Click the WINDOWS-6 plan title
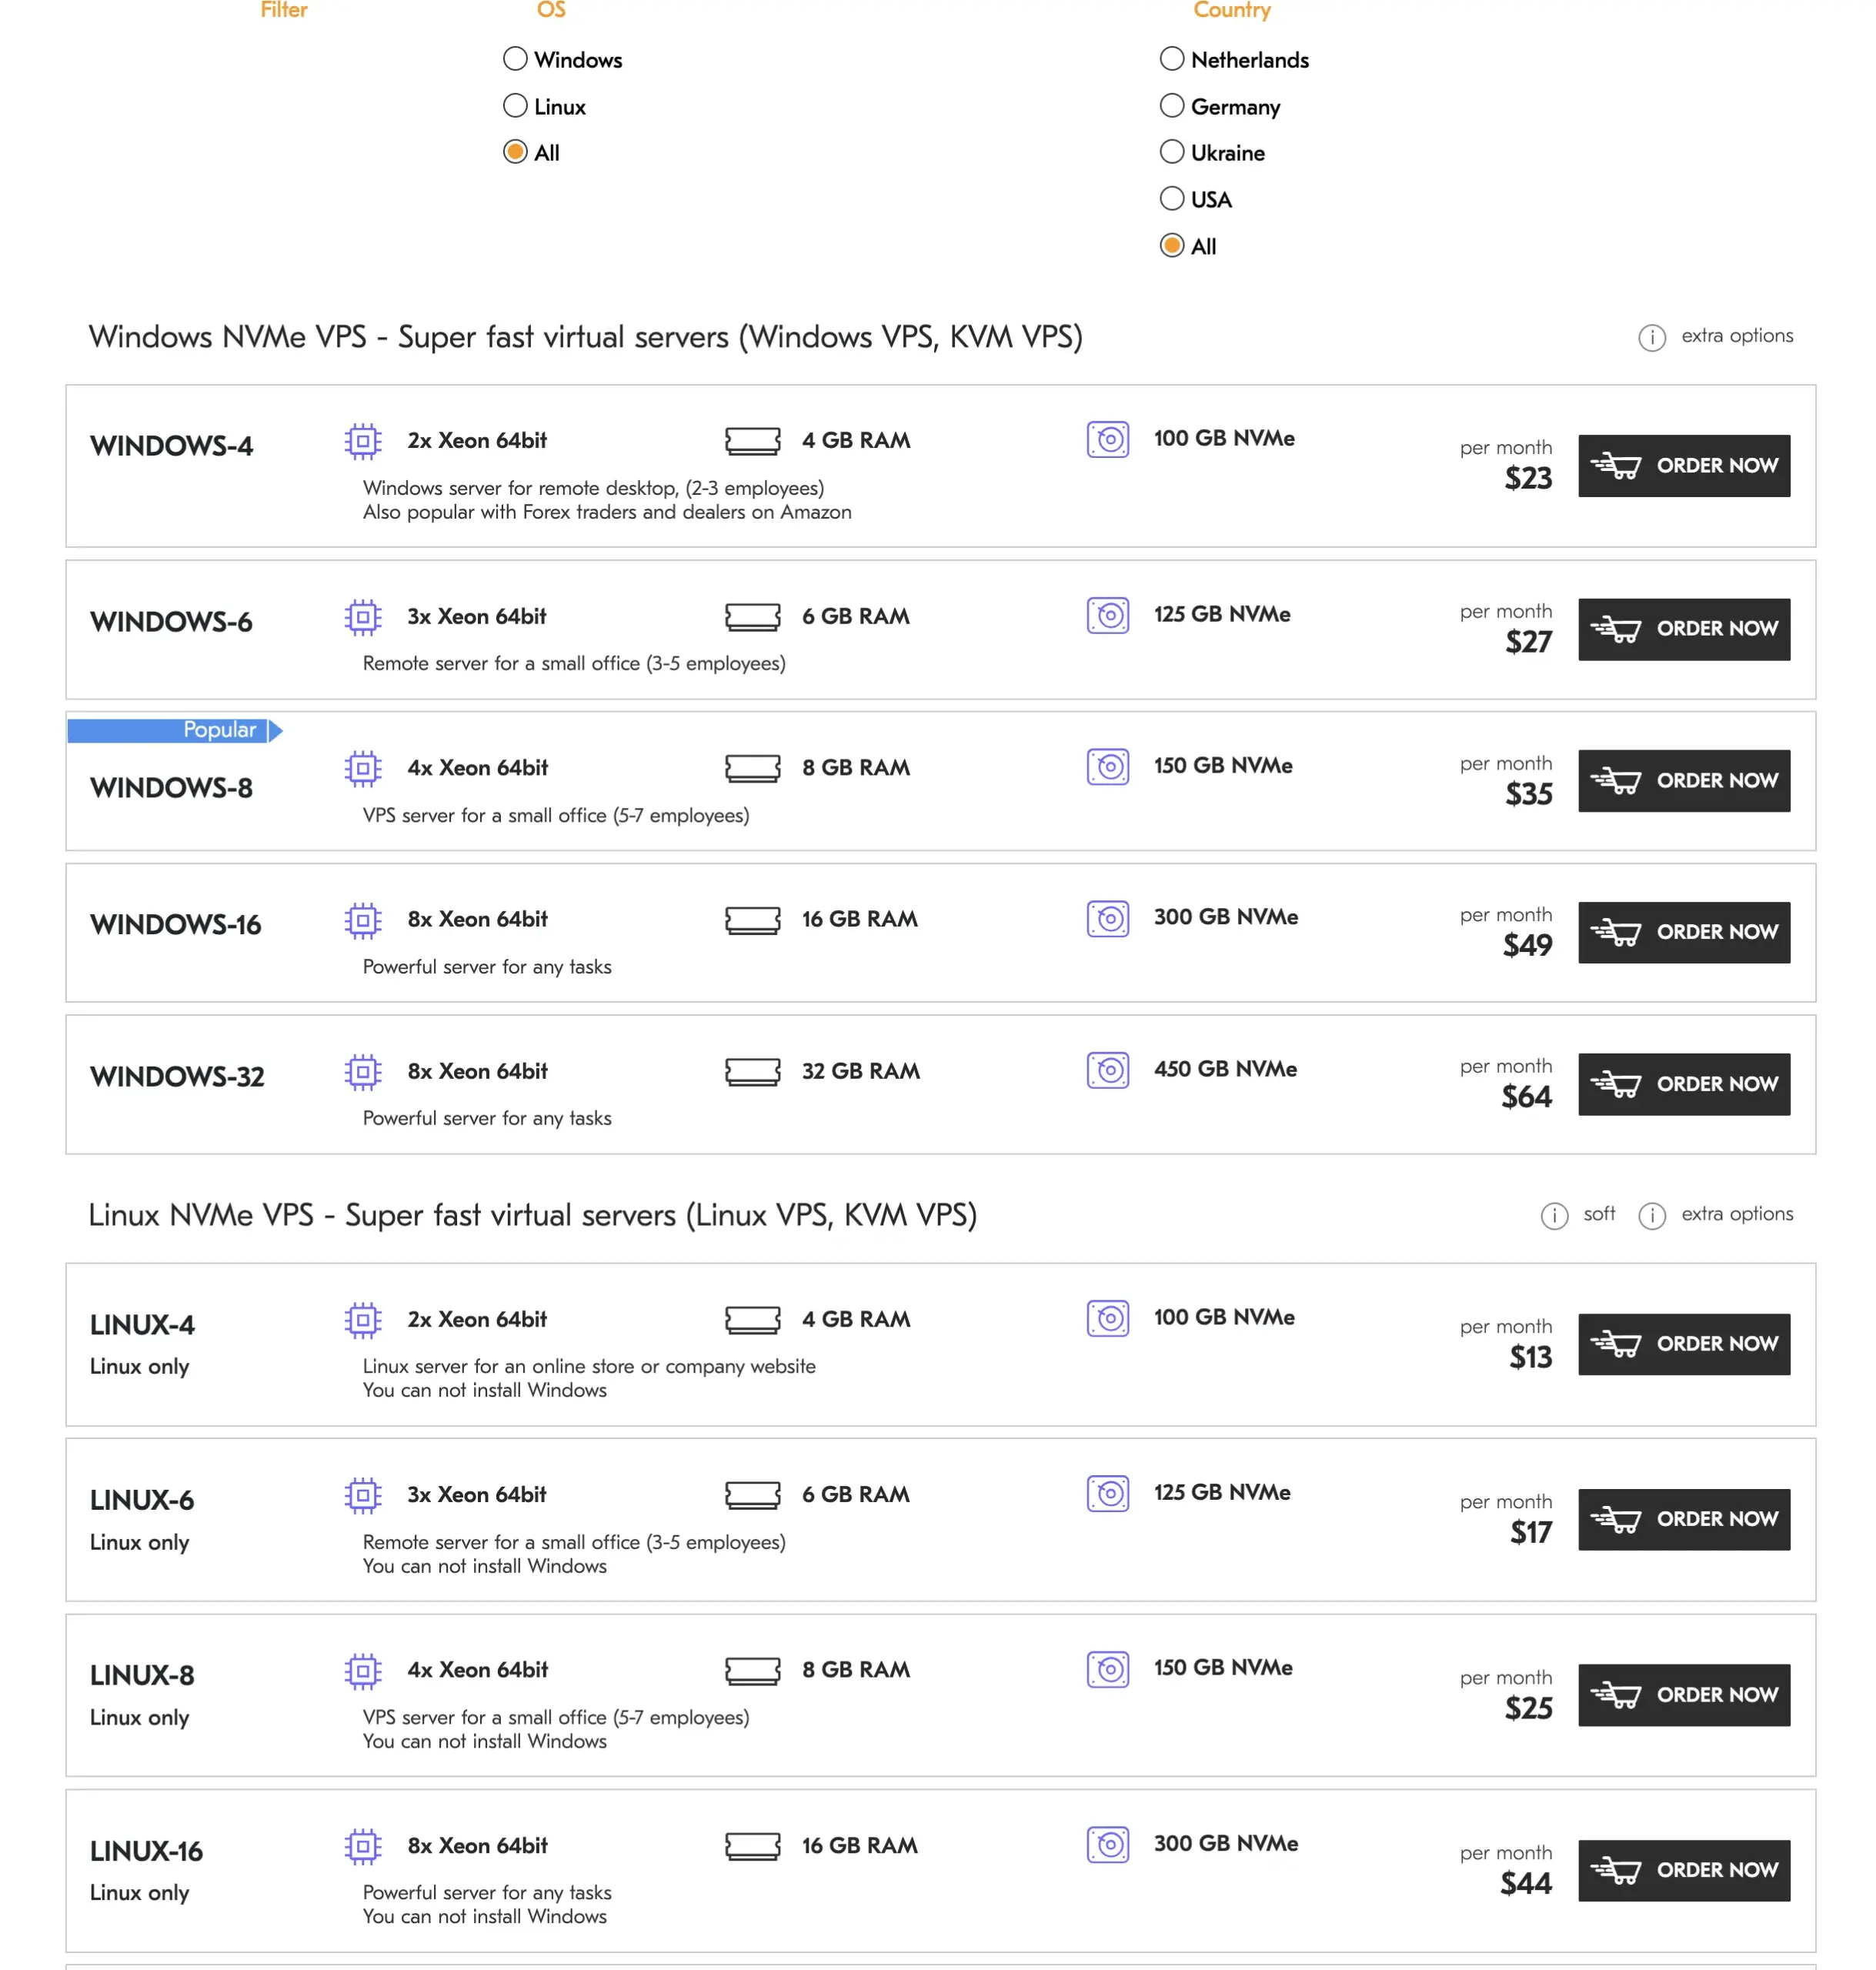Screen dimensions: 1876x1970 pyautogui.click(x=171, y=622)
